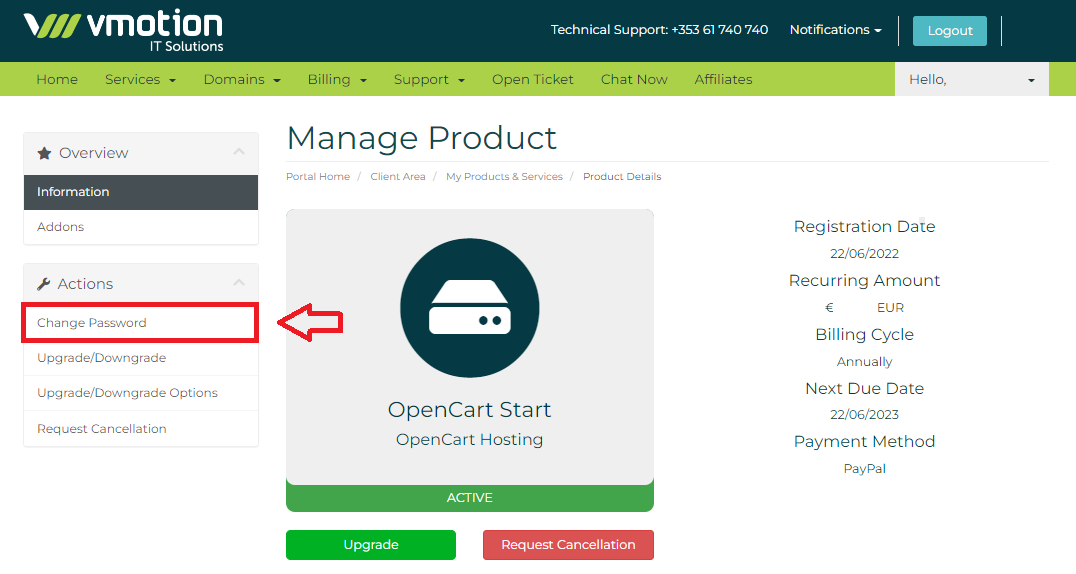Go to Home in navigation bar

click(57, 79)
